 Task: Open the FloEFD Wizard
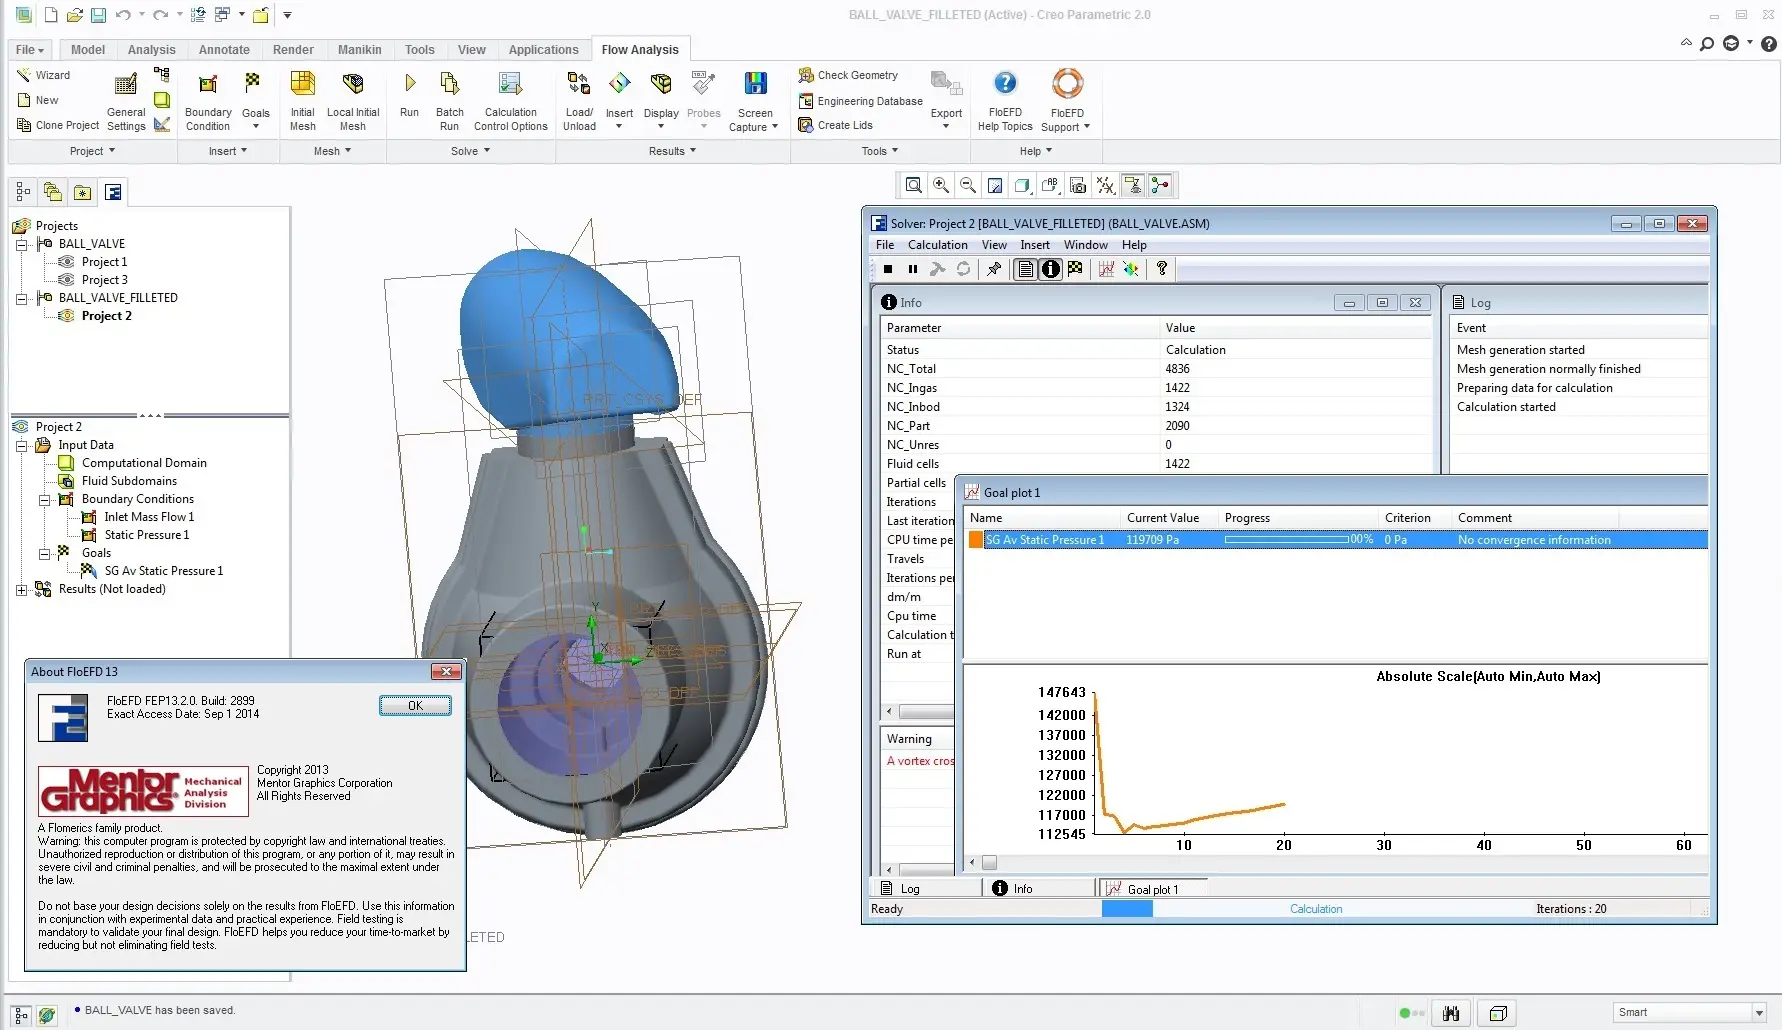click(44, 75)
